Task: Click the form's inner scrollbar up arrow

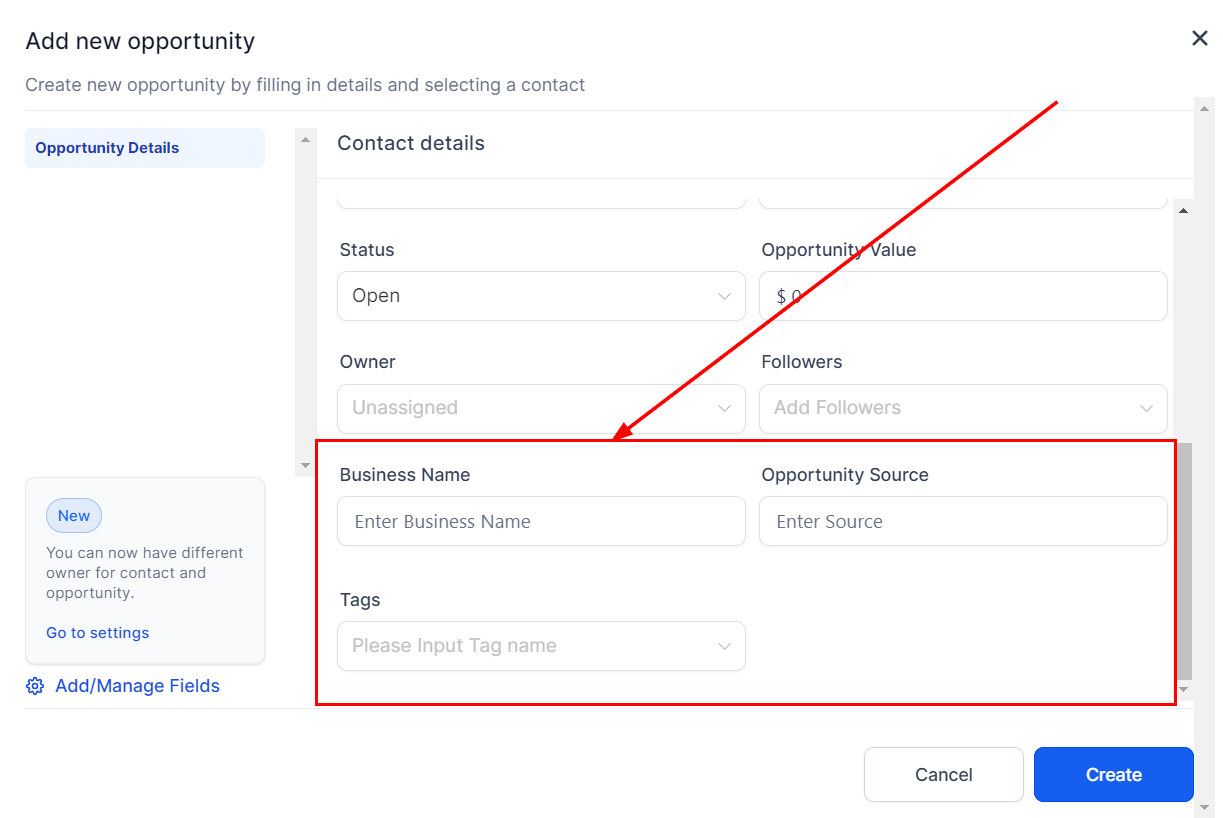Action: 1184,211
